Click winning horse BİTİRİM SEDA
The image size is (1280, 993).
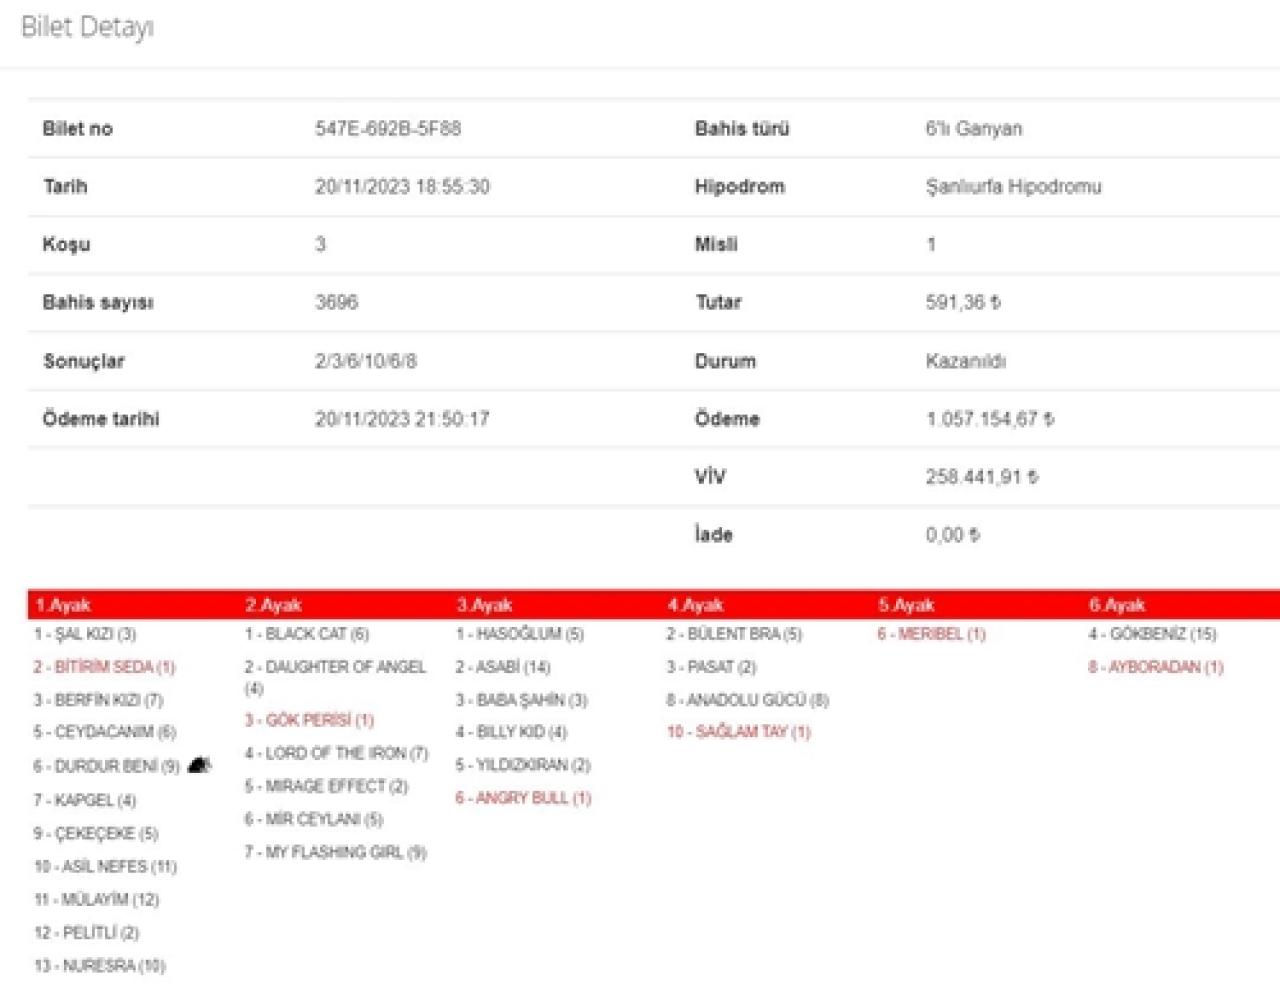[x=104, y=667]
